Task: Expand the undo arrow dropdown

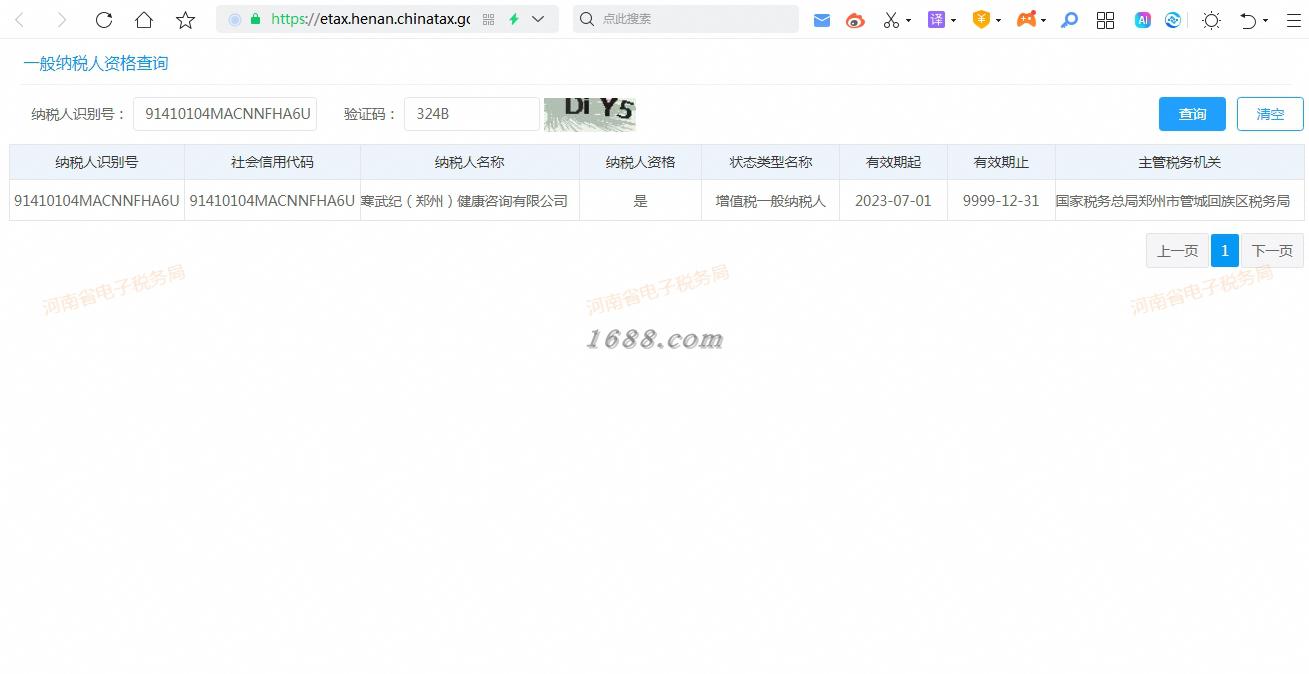Action: (x=1265, y=21)
